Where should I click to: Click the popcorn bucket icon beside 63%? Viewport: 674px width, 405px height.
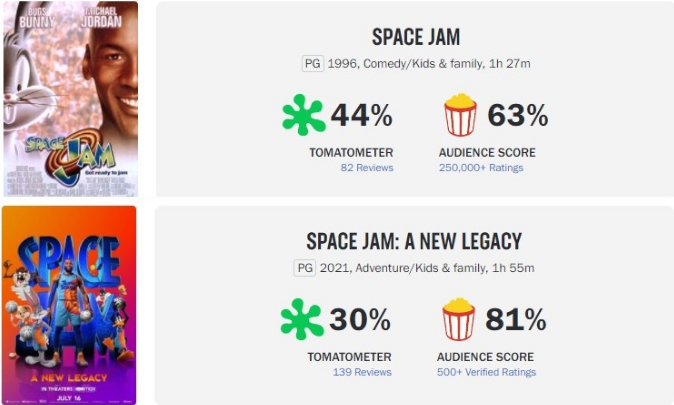(460, 114)
